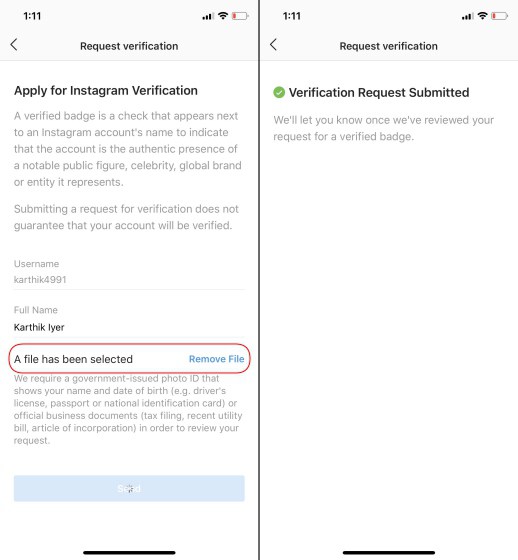The image size is (518, 560).
Task: Tap the left screen's home indicator bar
Action: [129, 552]
